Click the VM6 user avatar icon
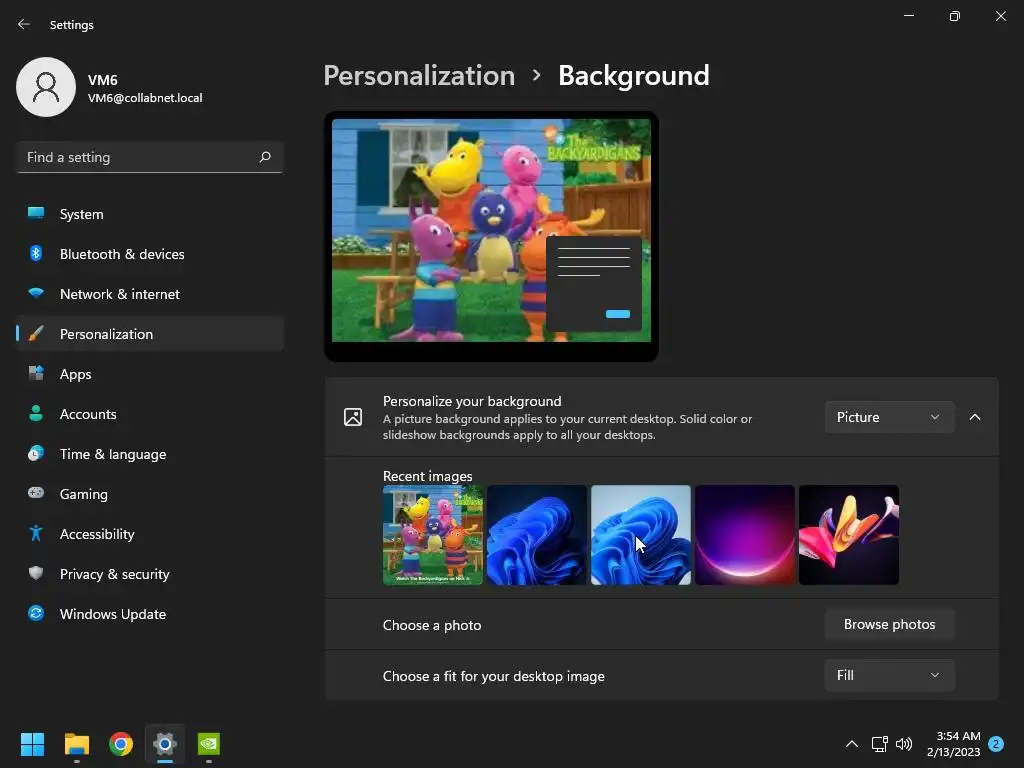Screen dimensions: 1024x768 (x=46, y=87)
